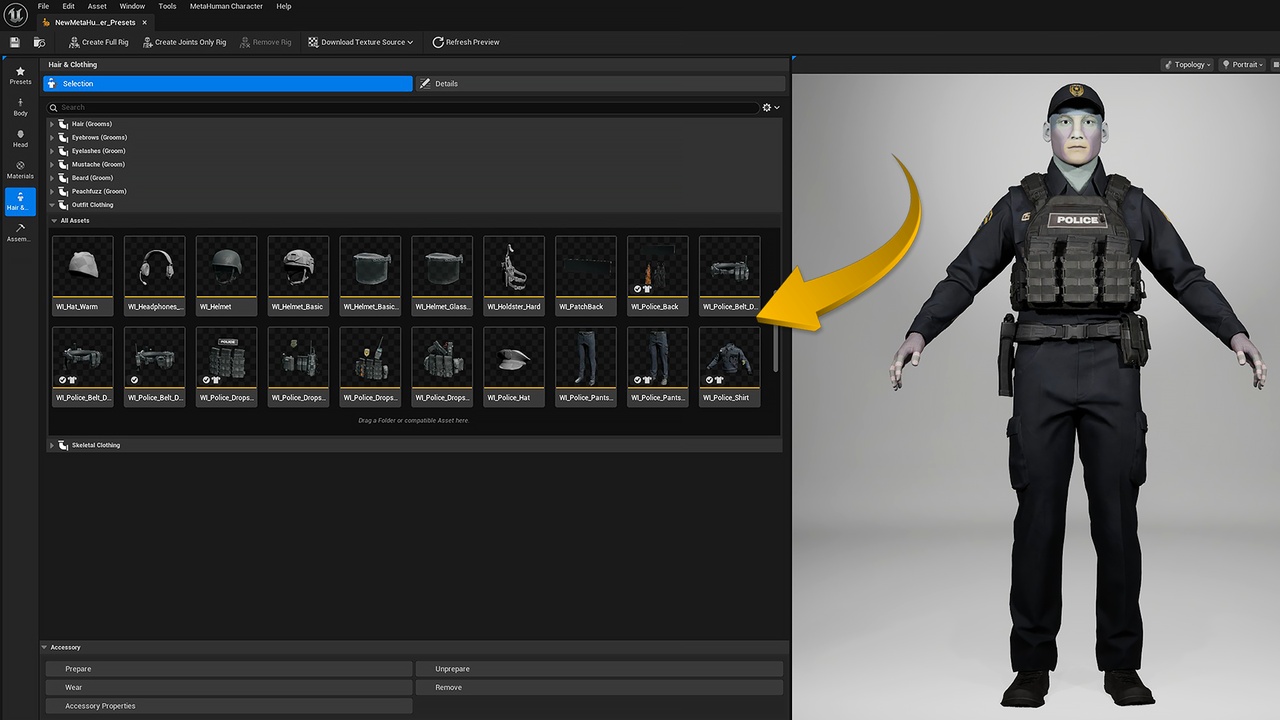
Task: Open the gear settings dropdown beside search
Action: (771, 107)
